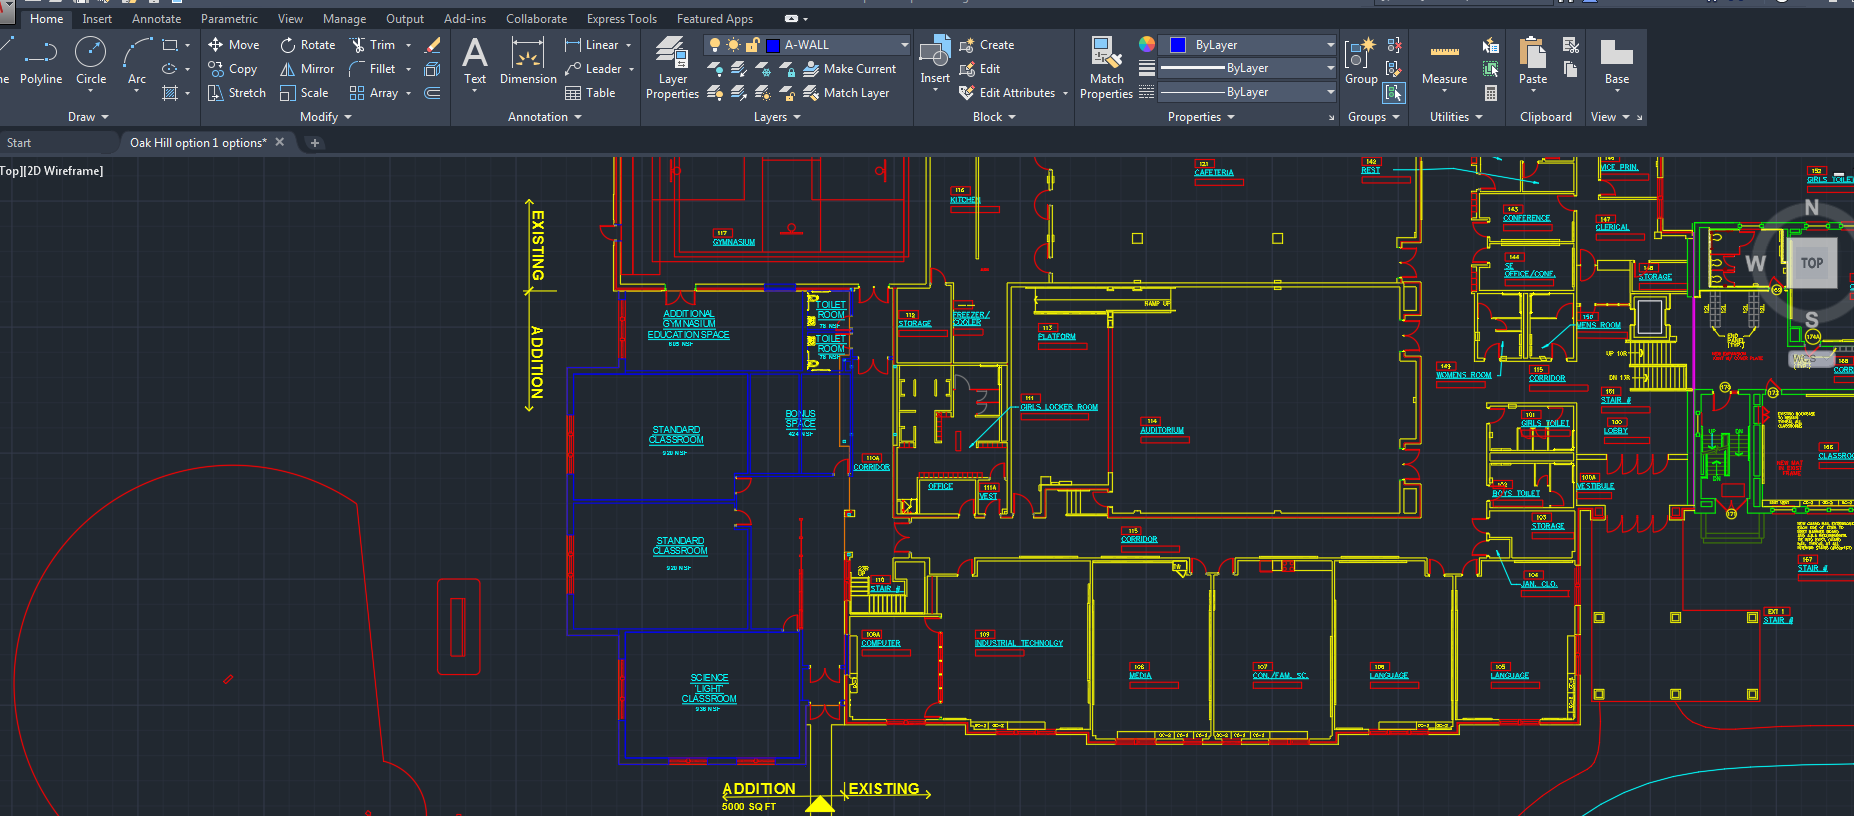Select the Erase tool icon

tap(432, 45)
